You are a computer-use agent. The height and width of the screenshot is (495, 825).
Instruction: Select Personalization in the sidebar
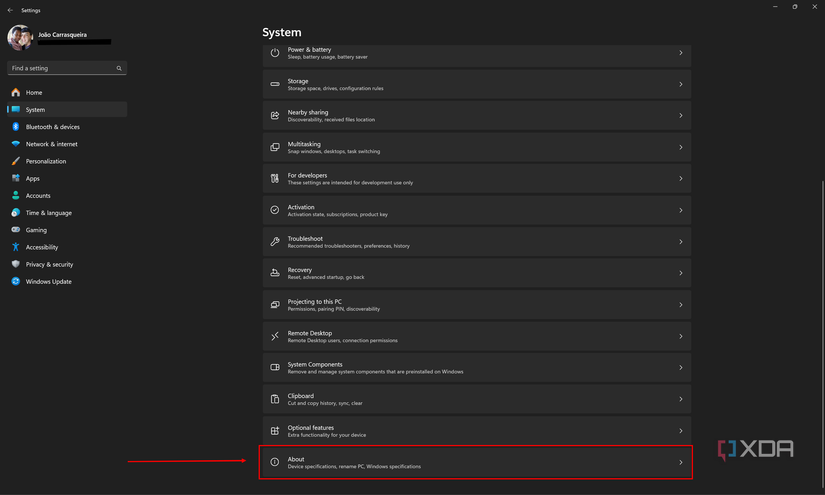coord(45,161)
